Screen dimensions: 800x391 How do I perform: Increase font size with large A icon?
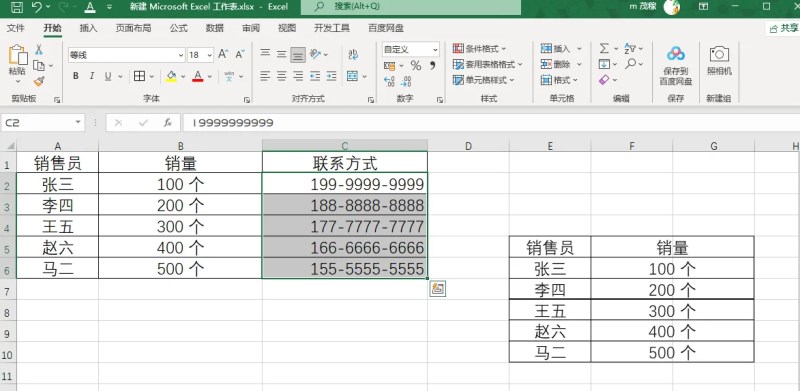tap(223, 54)
